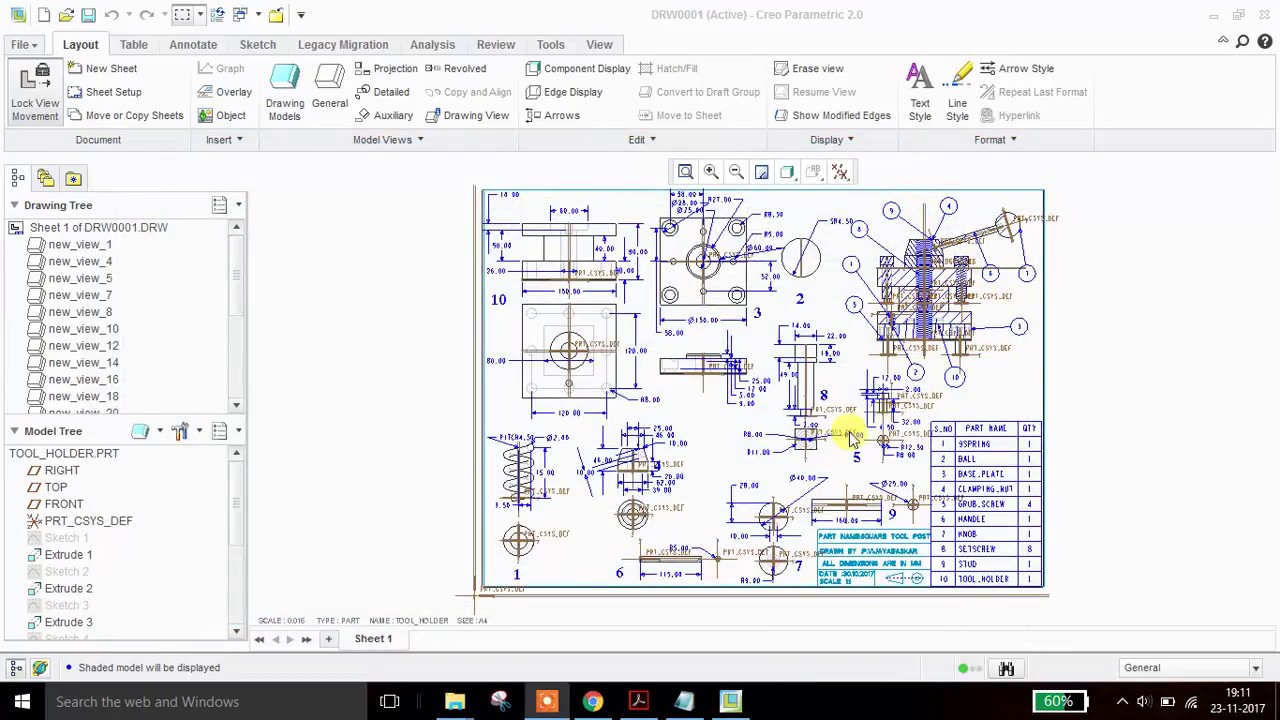This screenshot has height=720, width=1280.
Task: Click the Refit view icon
Action: click(x=685, y=172)
